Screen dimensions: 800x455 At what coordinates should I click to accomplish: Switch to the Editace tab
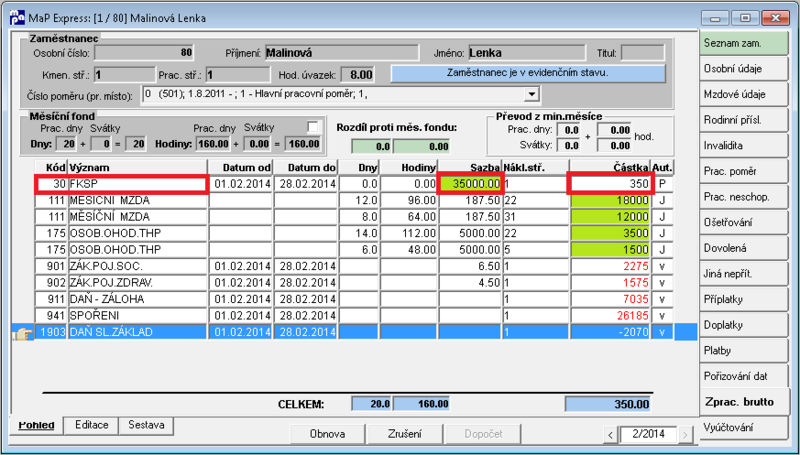click(x=91, y=424)
